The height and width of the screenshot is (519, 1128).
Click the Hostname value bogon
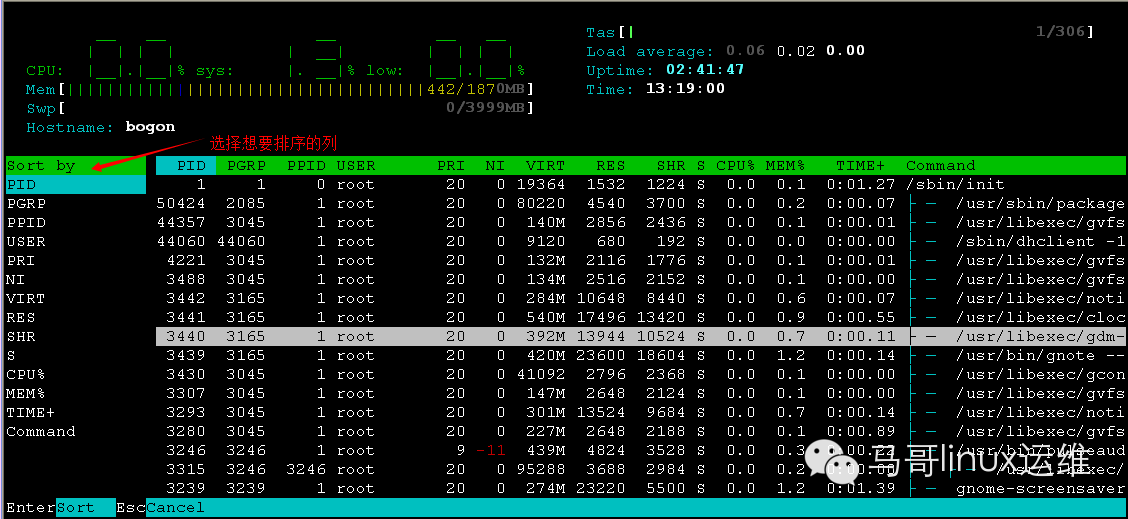(x=150, y=127)
